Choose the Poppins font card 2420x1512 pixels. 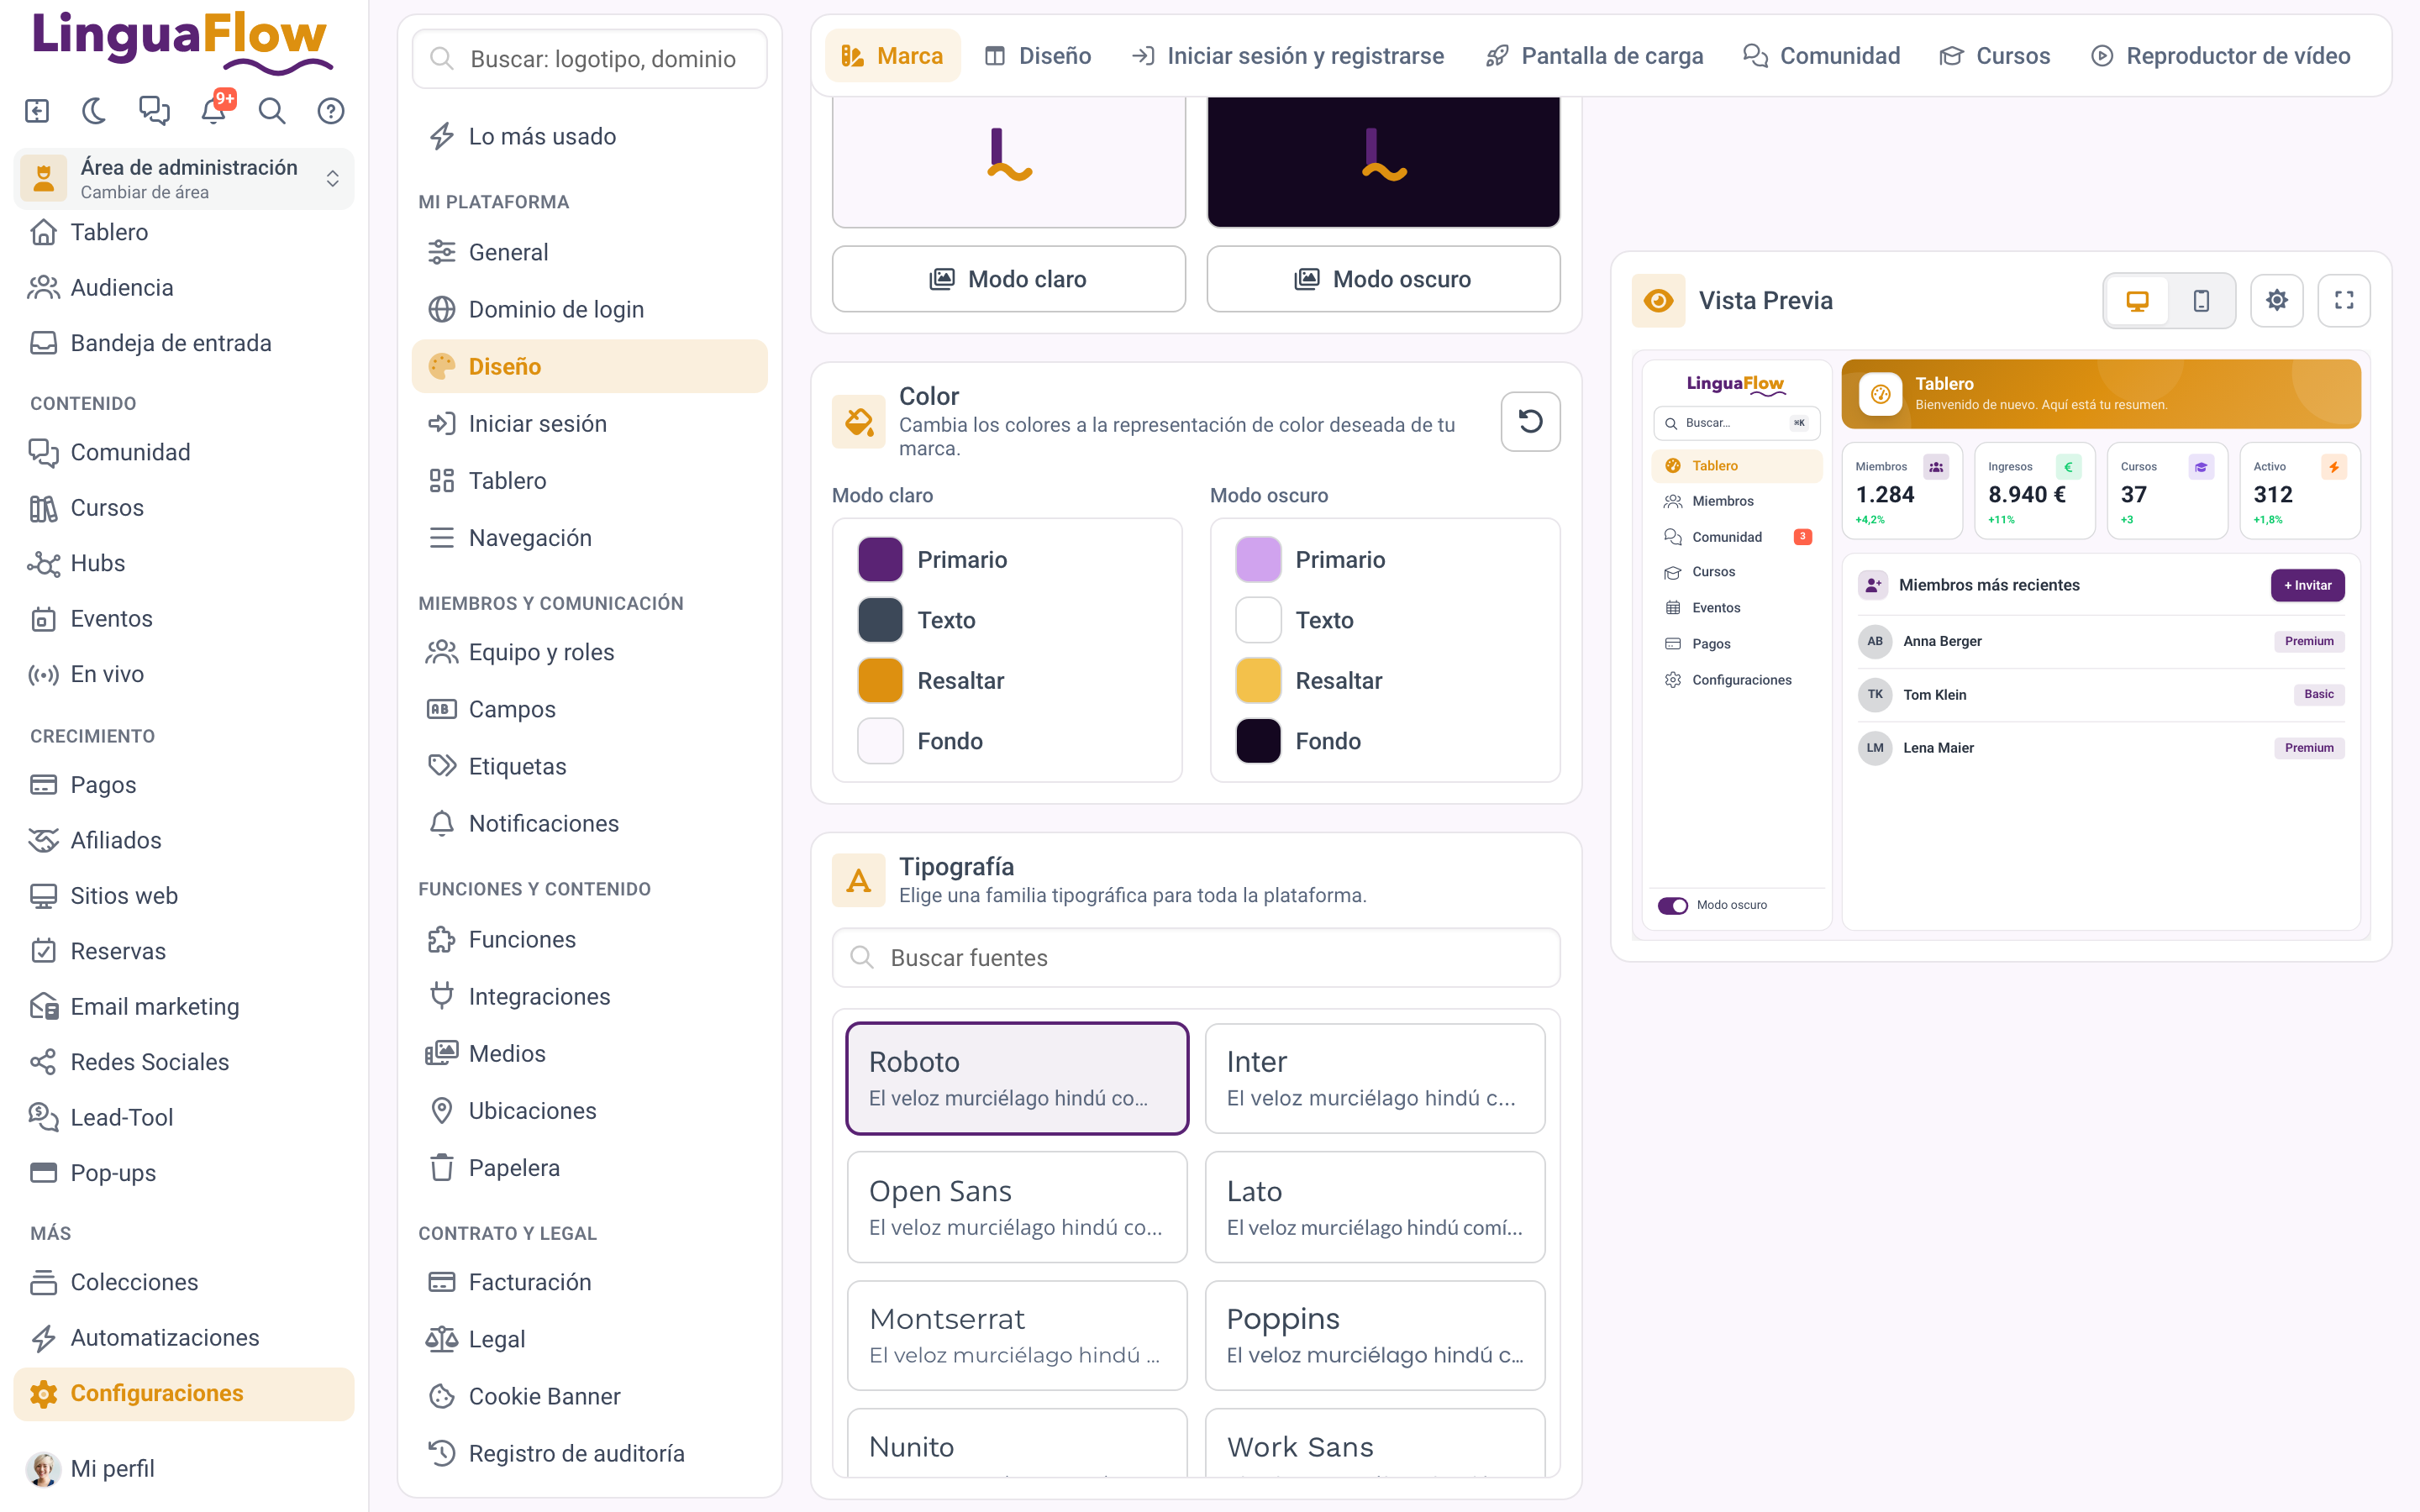click(x=1375, y=1335)
